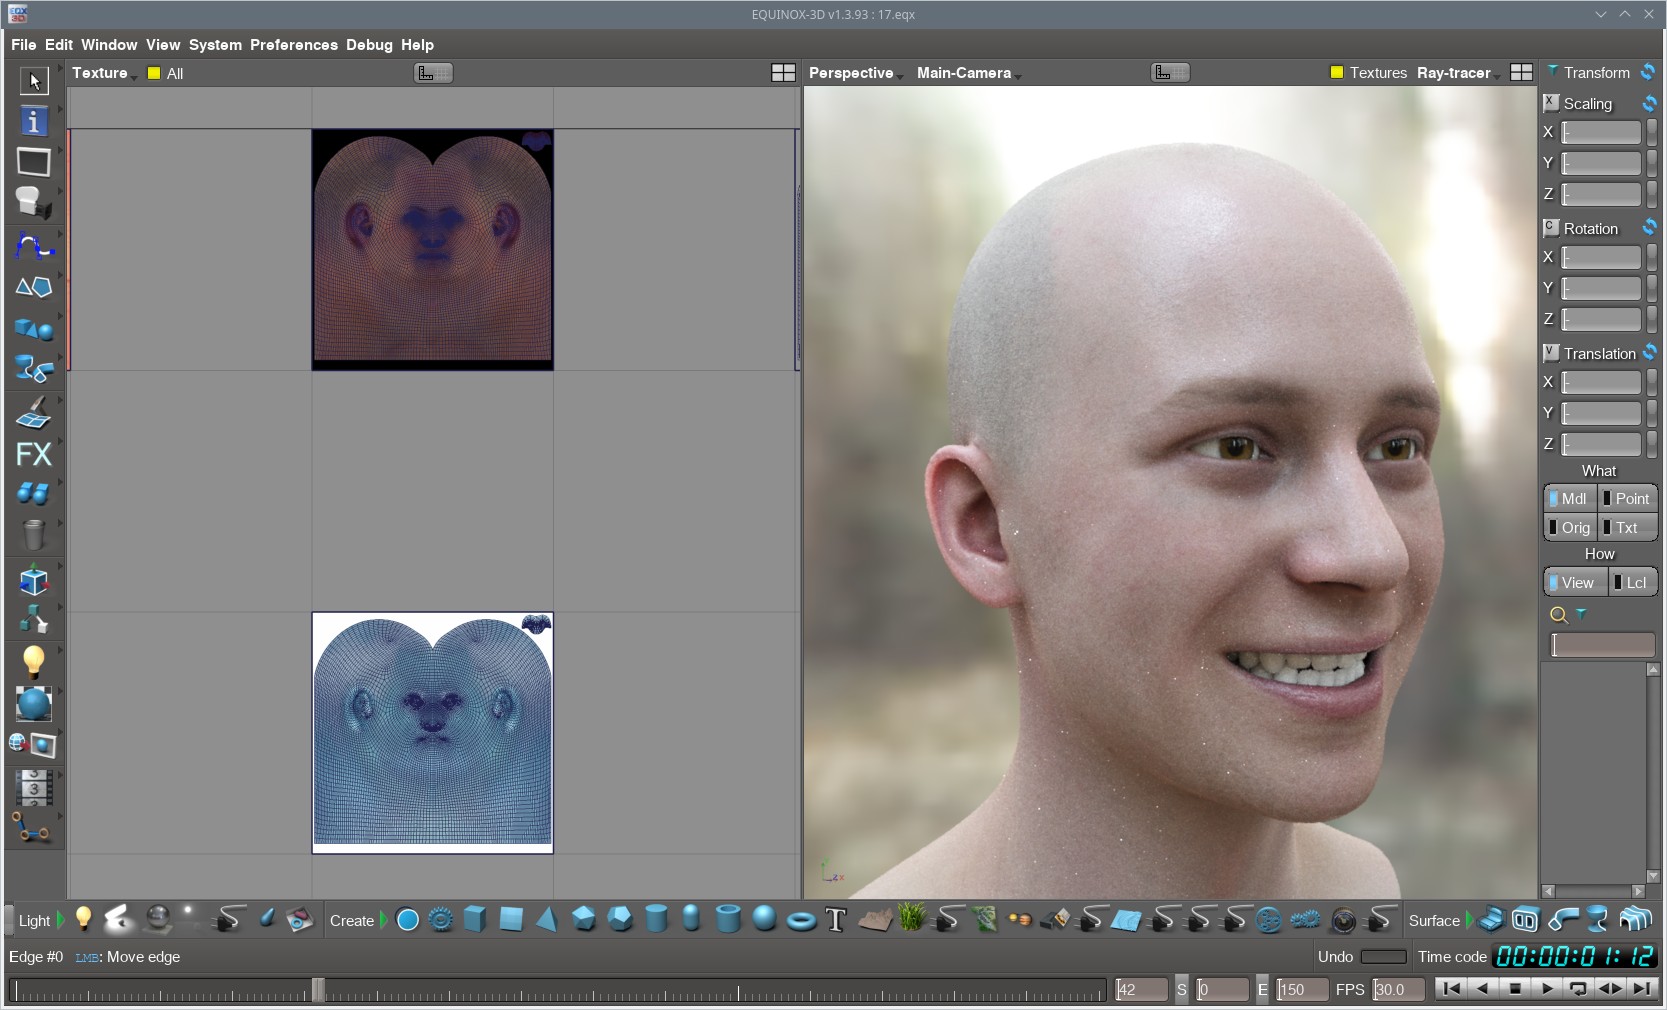This screenshot has height=1010, width=1667.
Task: Create a cube primitive
Action: coord(475,919)
